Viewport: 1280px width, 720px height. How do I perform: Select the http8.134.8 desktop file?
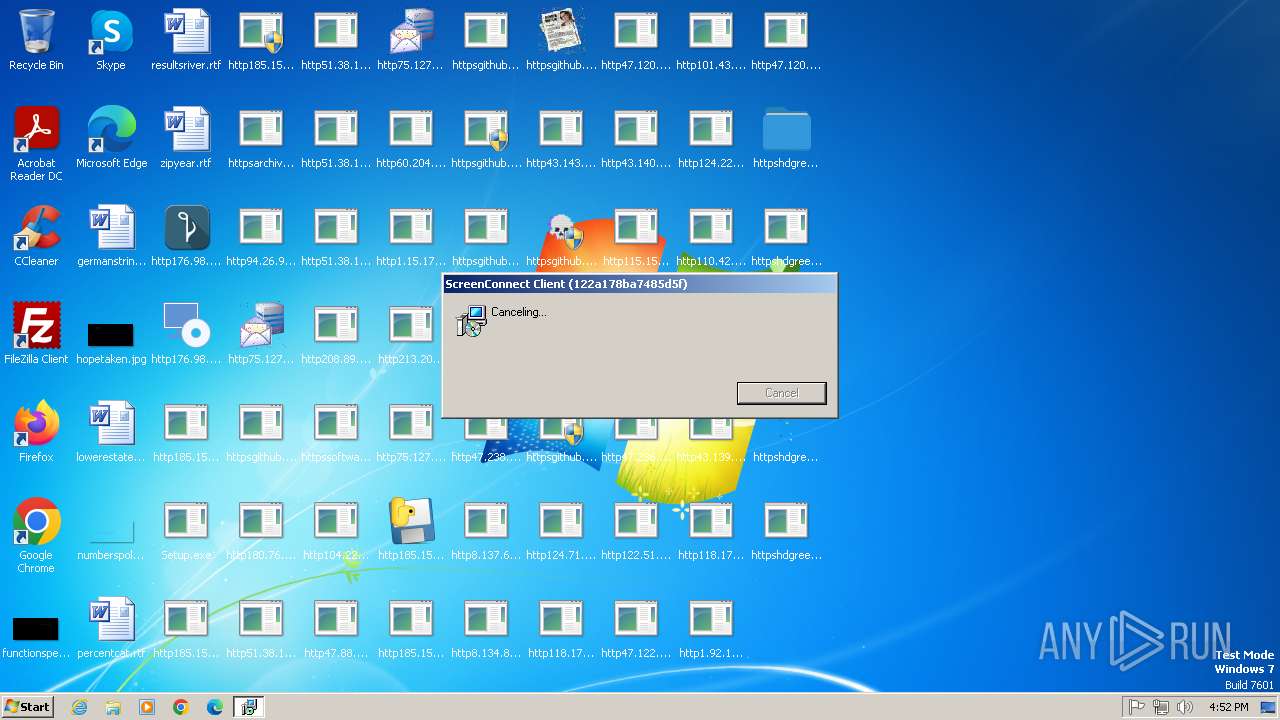(486, 628)
